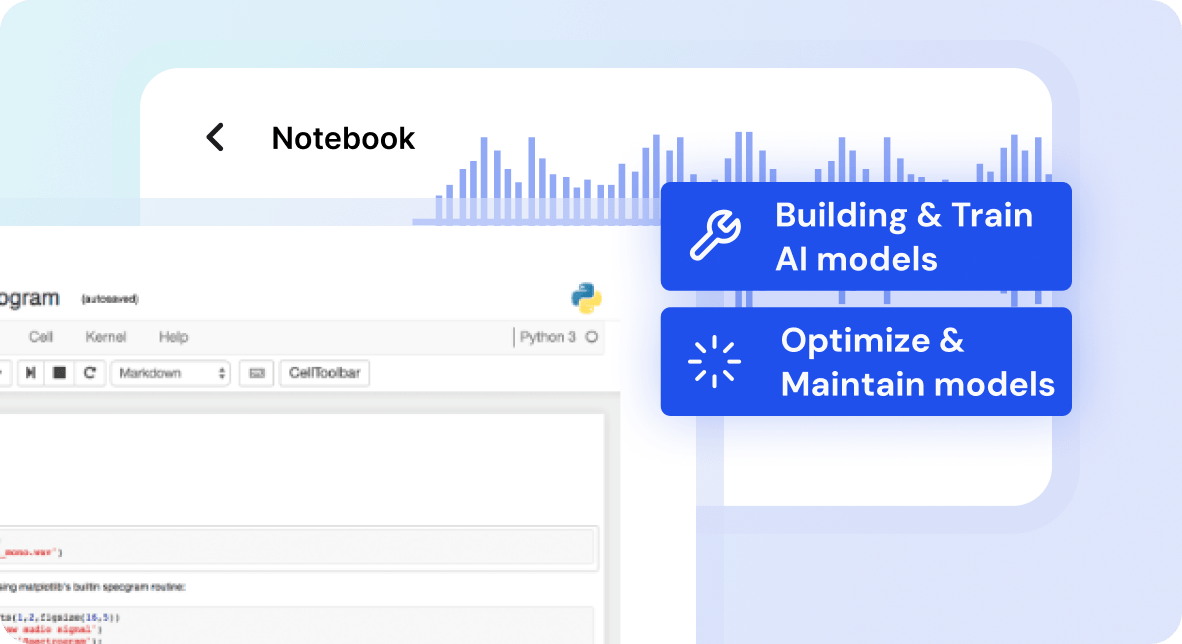1182x644 pixels.
Task: Click the code cell containing _mono.wav
Action: (299, 549)
